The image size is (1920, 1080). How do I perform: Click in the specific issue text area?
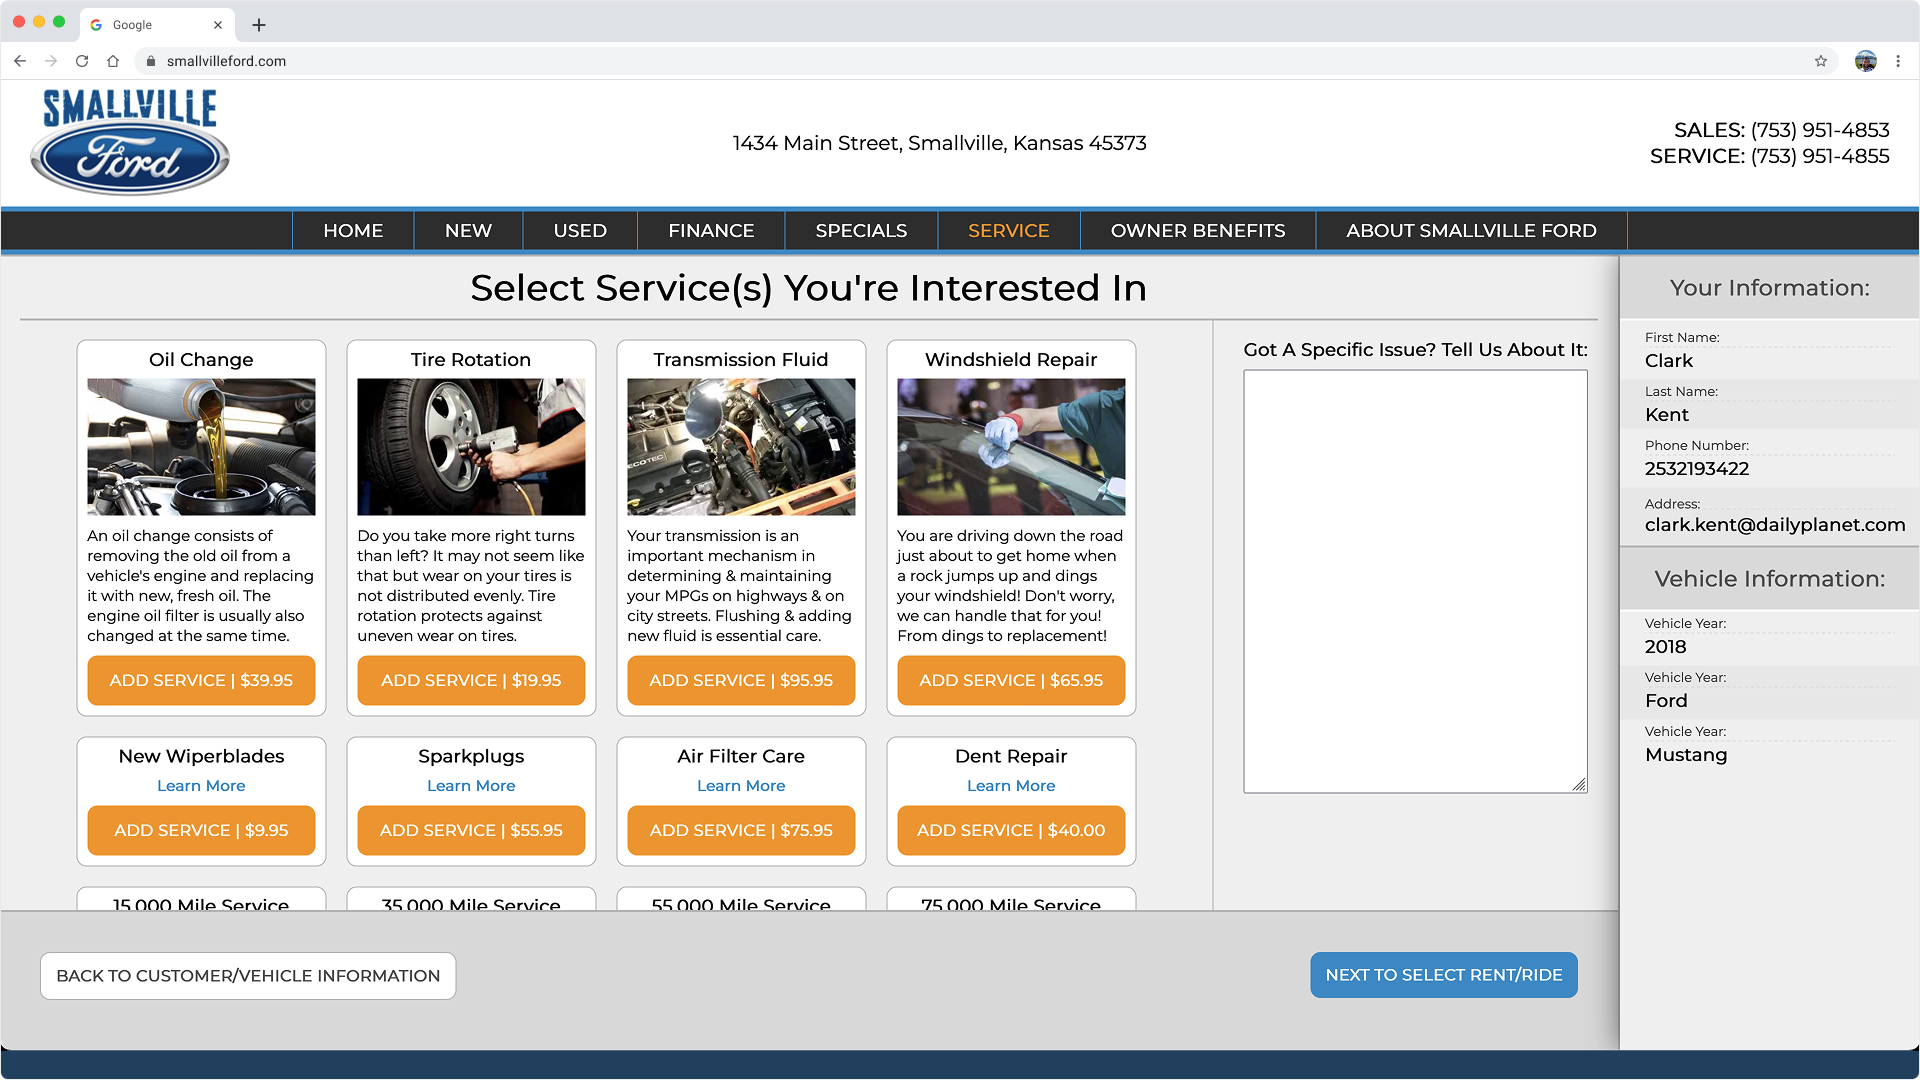pos(1414,580)
